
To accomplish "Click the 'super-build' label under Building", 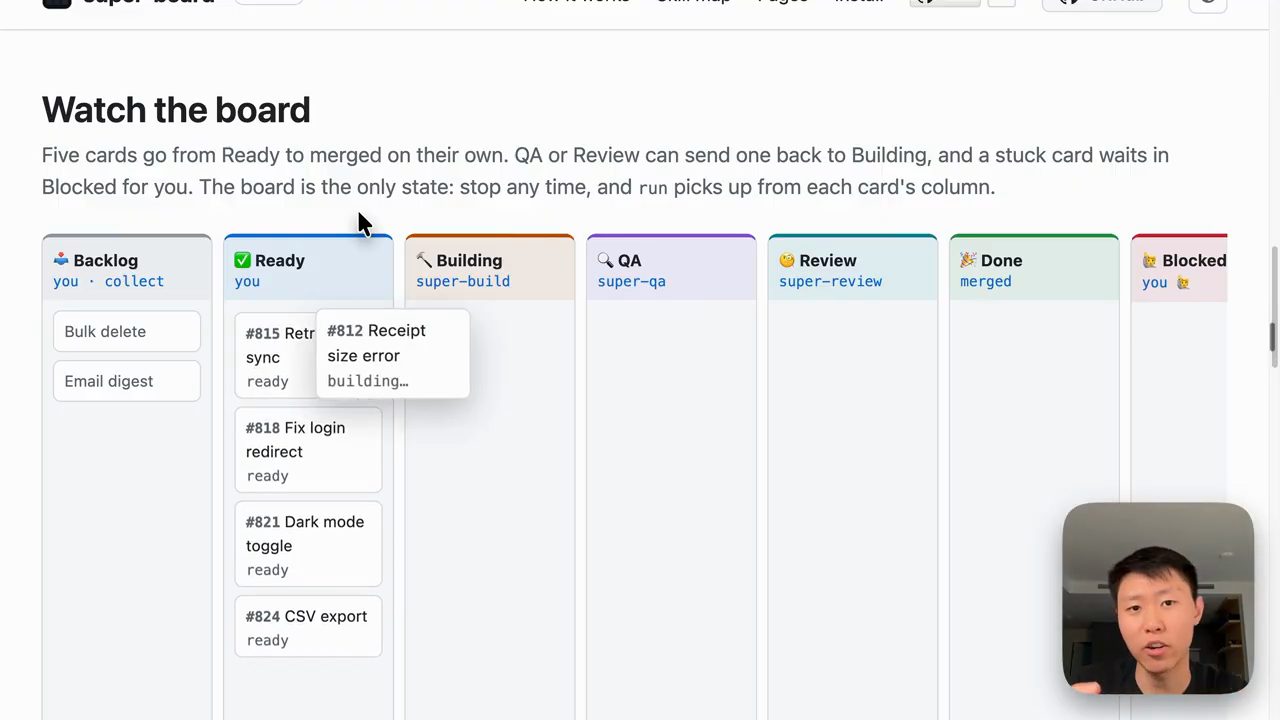I will pos(463,282).
